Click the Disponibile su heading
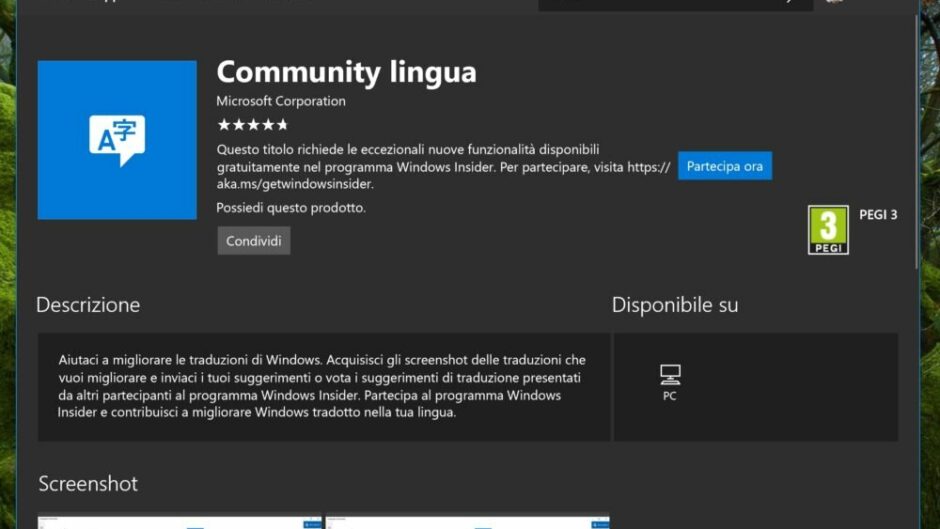Screen dimensions: 940x529 click(675, 305)
